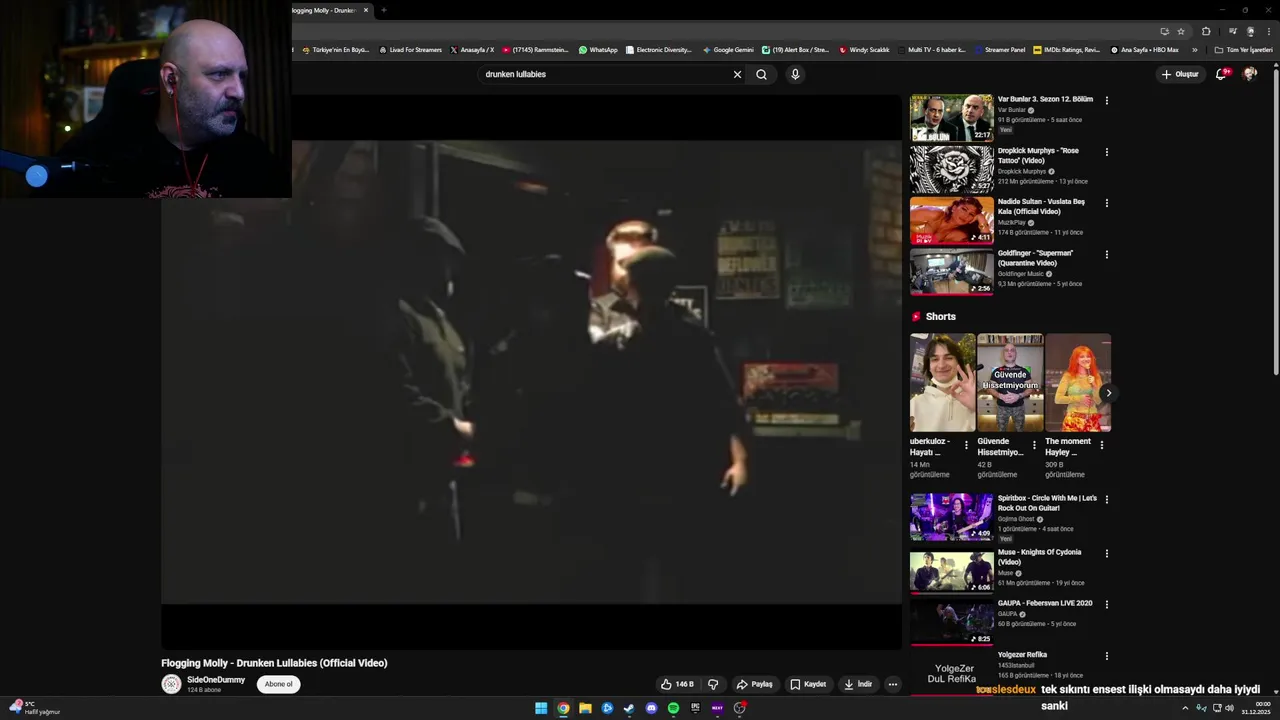The height and width of the screenshot is (720, 1280).
Task: Open options menu for Goldfinger 'Superman' video
Action: point(1106,254)
